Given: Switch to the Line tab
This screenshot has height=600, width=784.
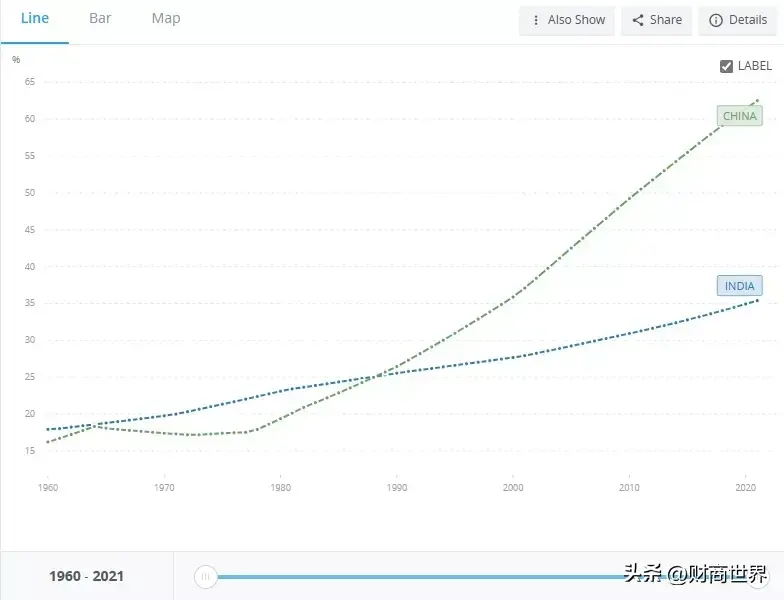Looking at the screenshot, I should click(35, 19).
